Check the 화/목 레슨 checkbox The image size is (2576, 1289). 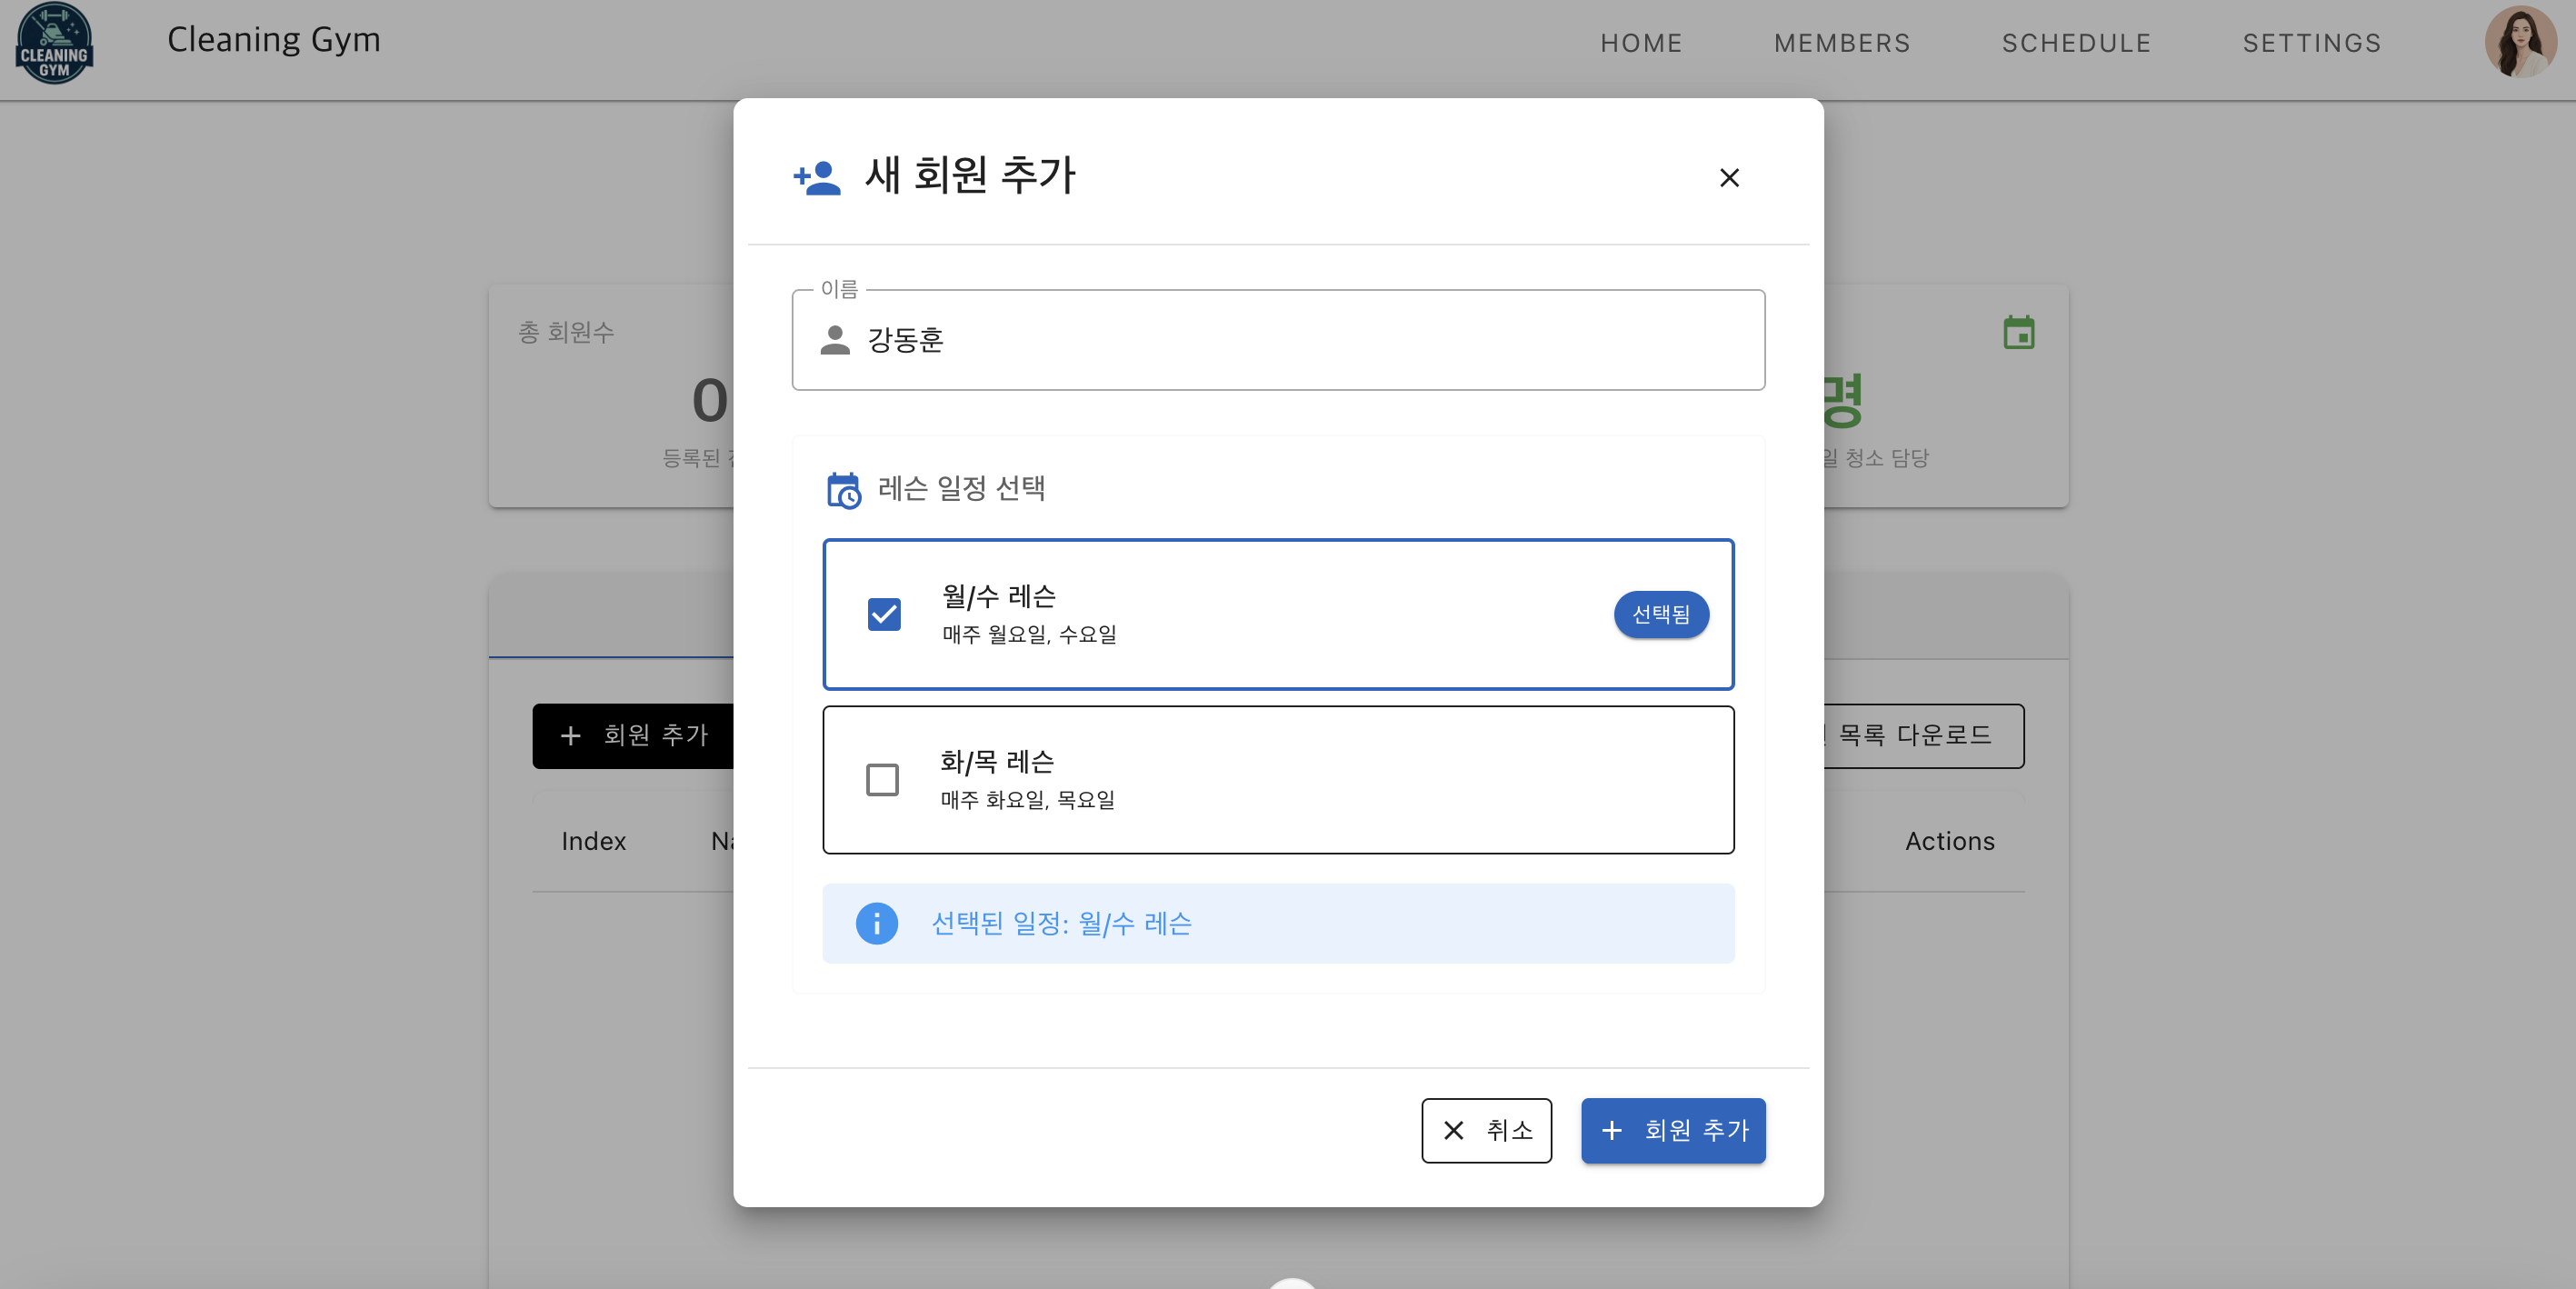[x=881, y=780]
